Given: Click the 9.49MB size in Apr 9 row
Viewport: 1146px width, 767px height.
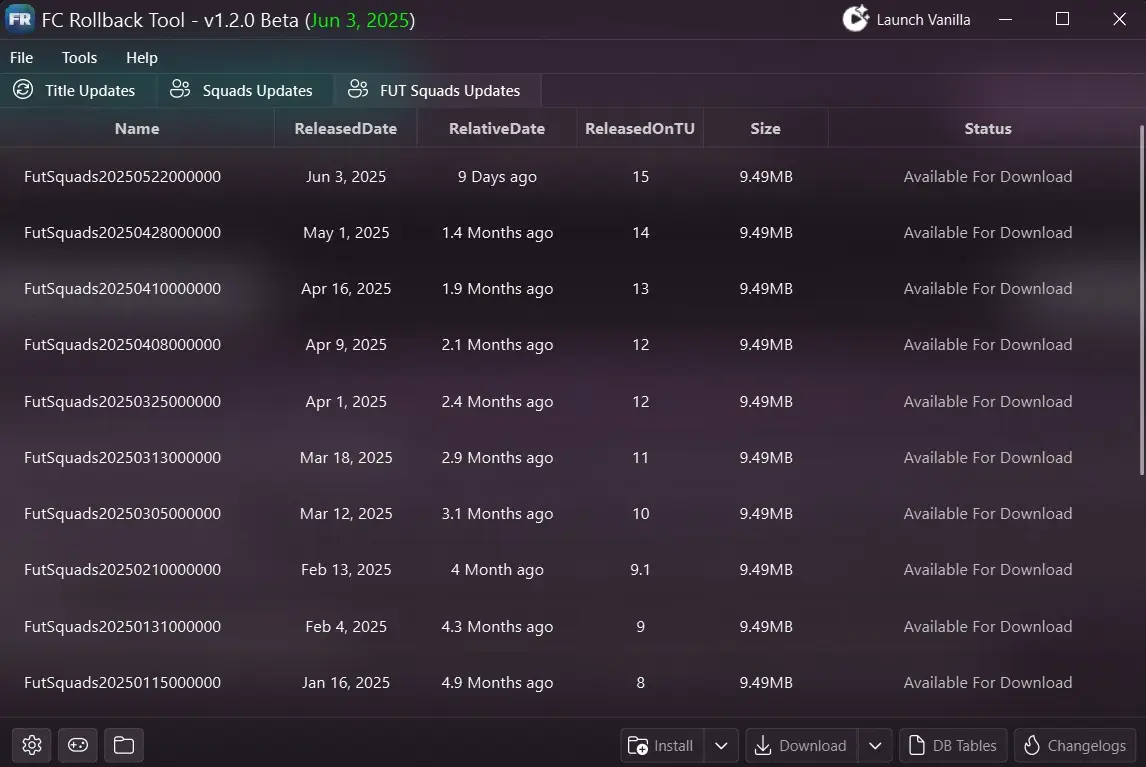Looking at the screenshot, I should click(x=765, y=344).
